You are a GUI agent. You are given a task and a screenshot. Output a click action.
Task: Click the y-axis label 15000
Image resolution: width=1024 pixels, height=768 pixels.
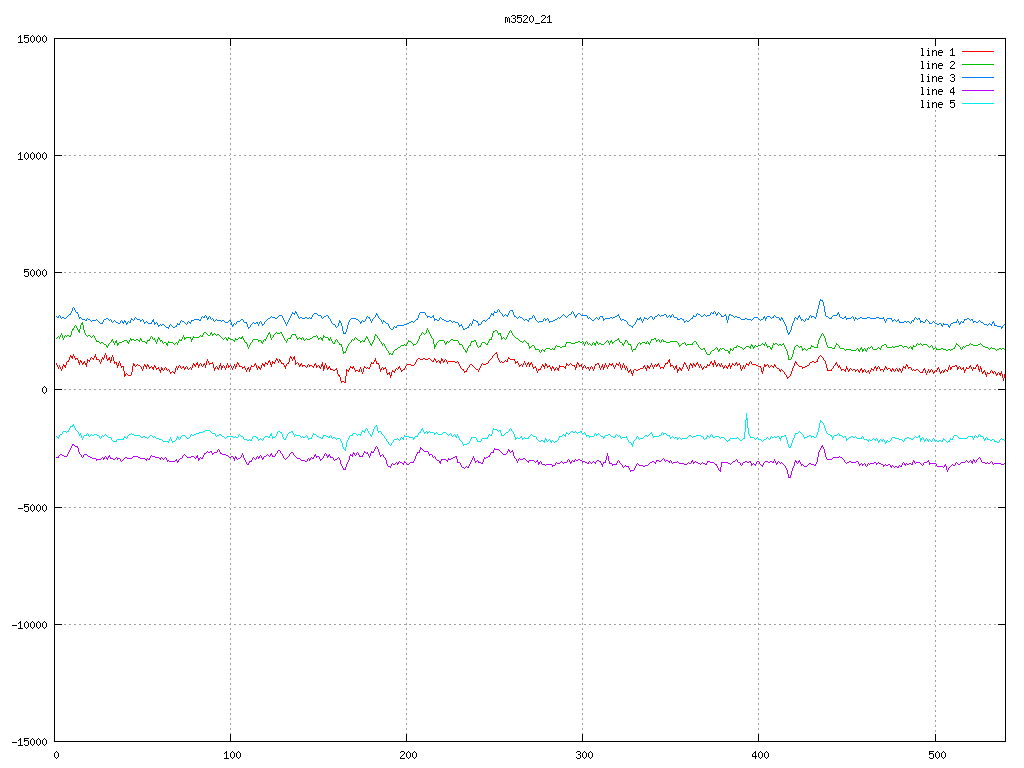[x=32, y=39]
